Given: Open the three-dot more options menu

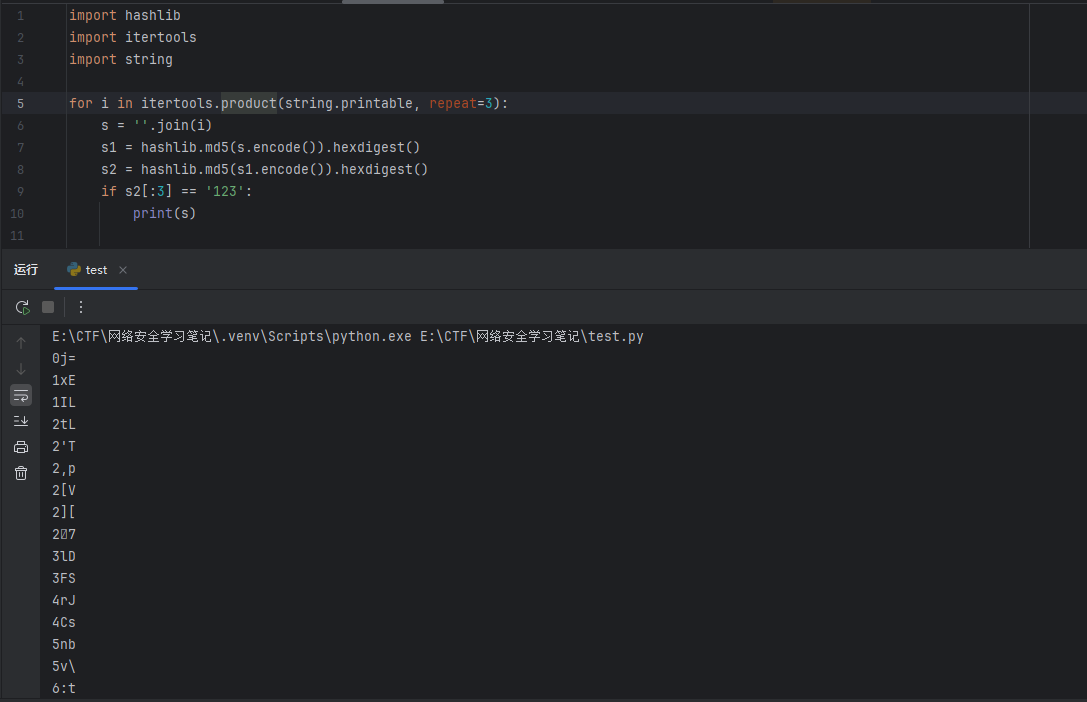Looking at the screenshot, I should [81, 307].
